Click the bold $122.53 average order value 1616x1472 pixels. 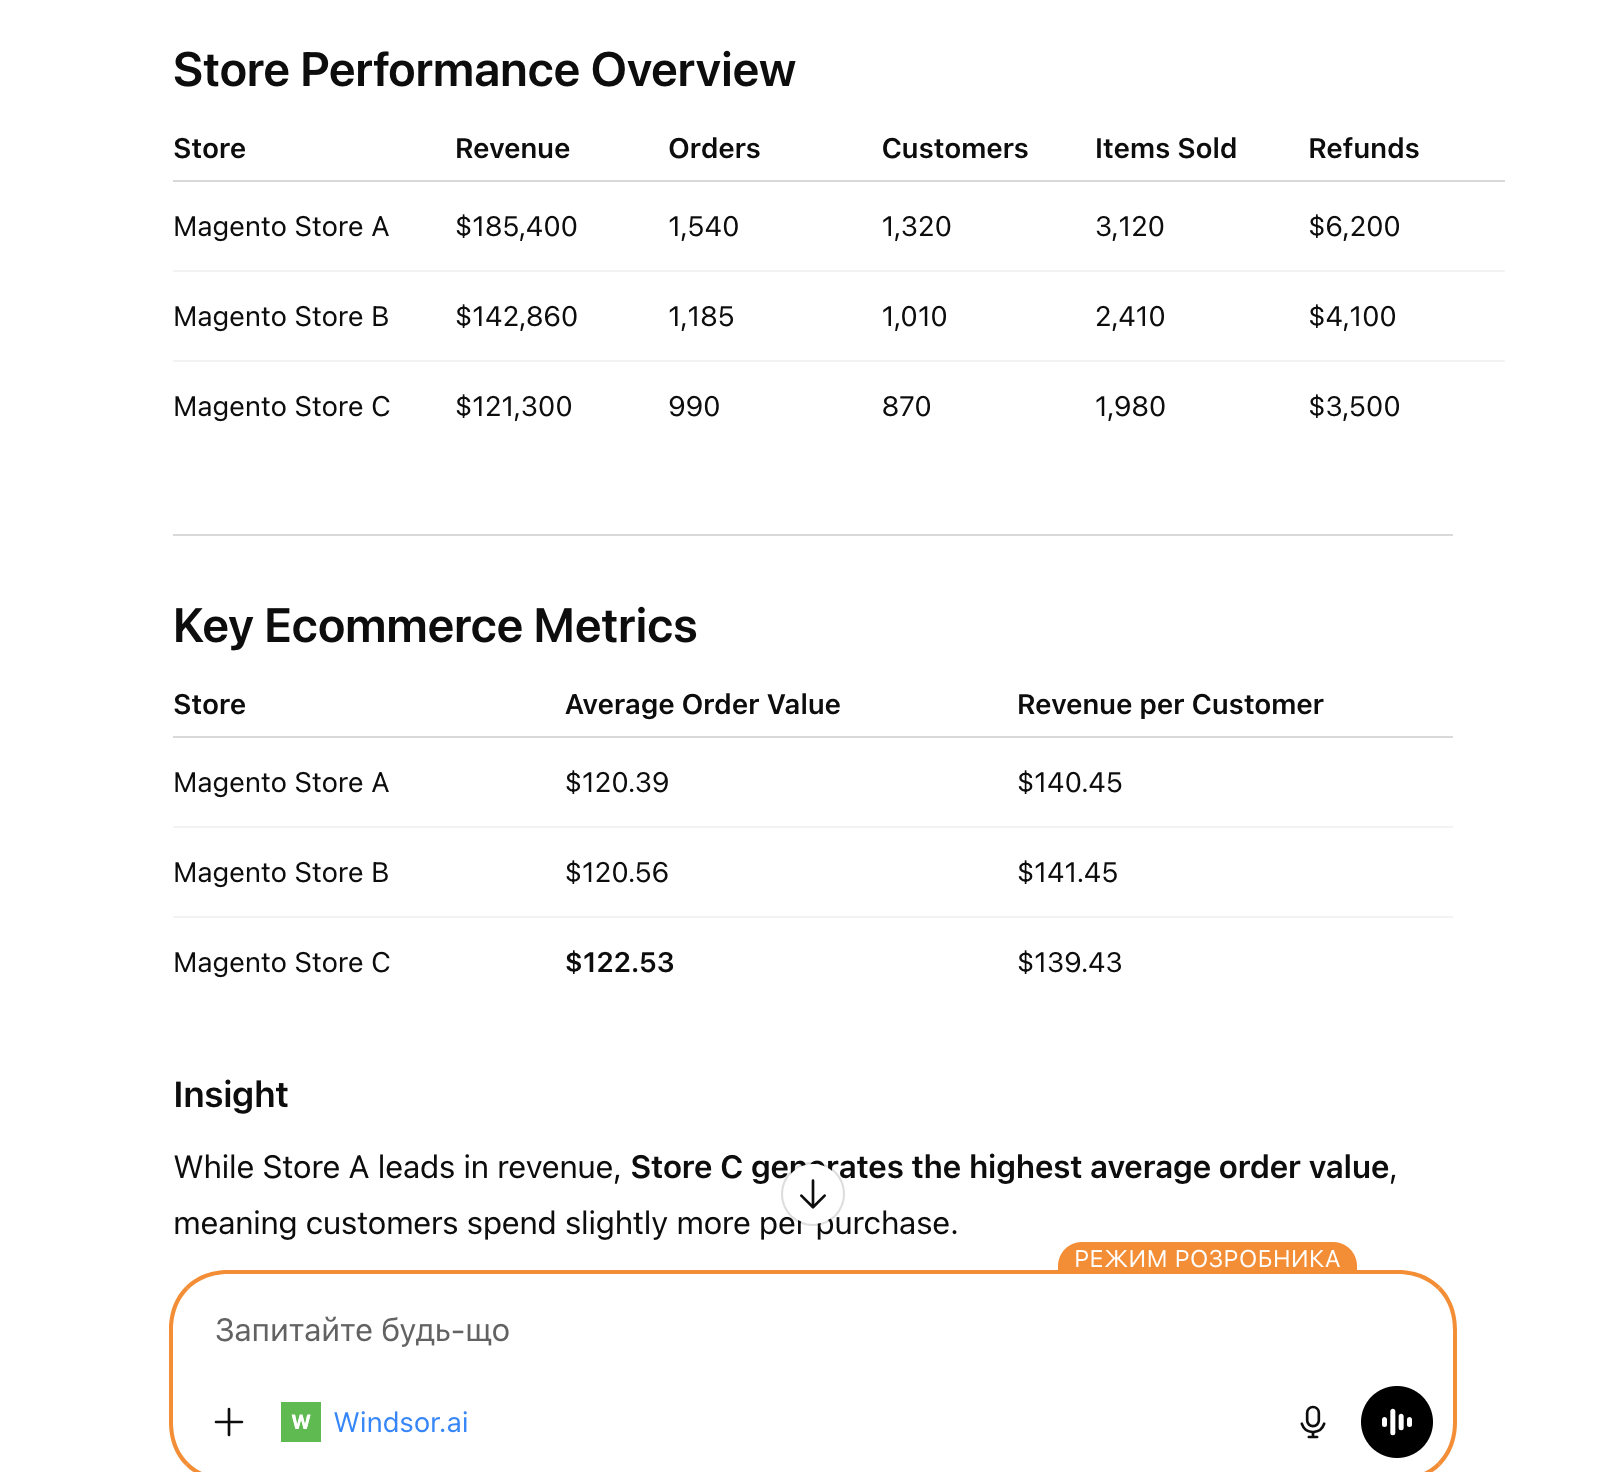[x=620, y=962]
